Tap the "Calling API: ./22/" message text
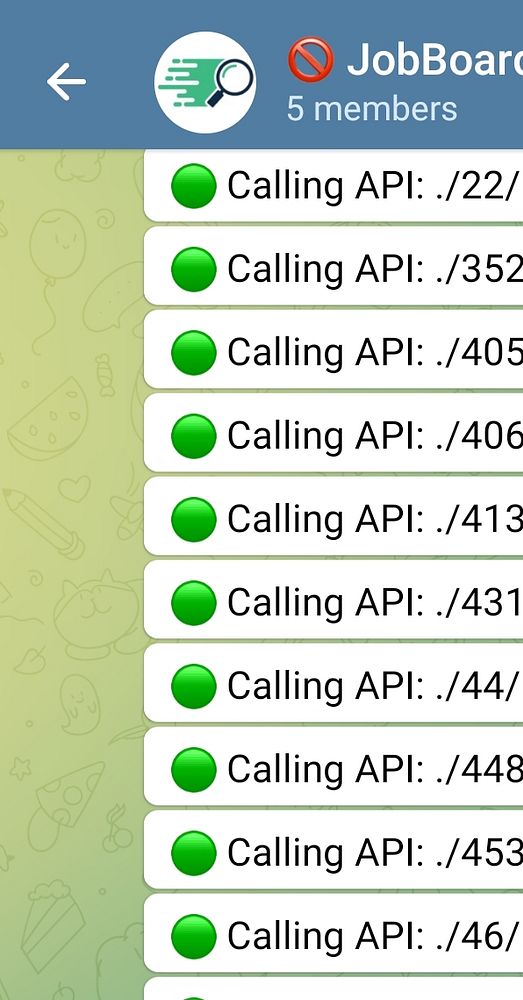 [x=371, y=186]
